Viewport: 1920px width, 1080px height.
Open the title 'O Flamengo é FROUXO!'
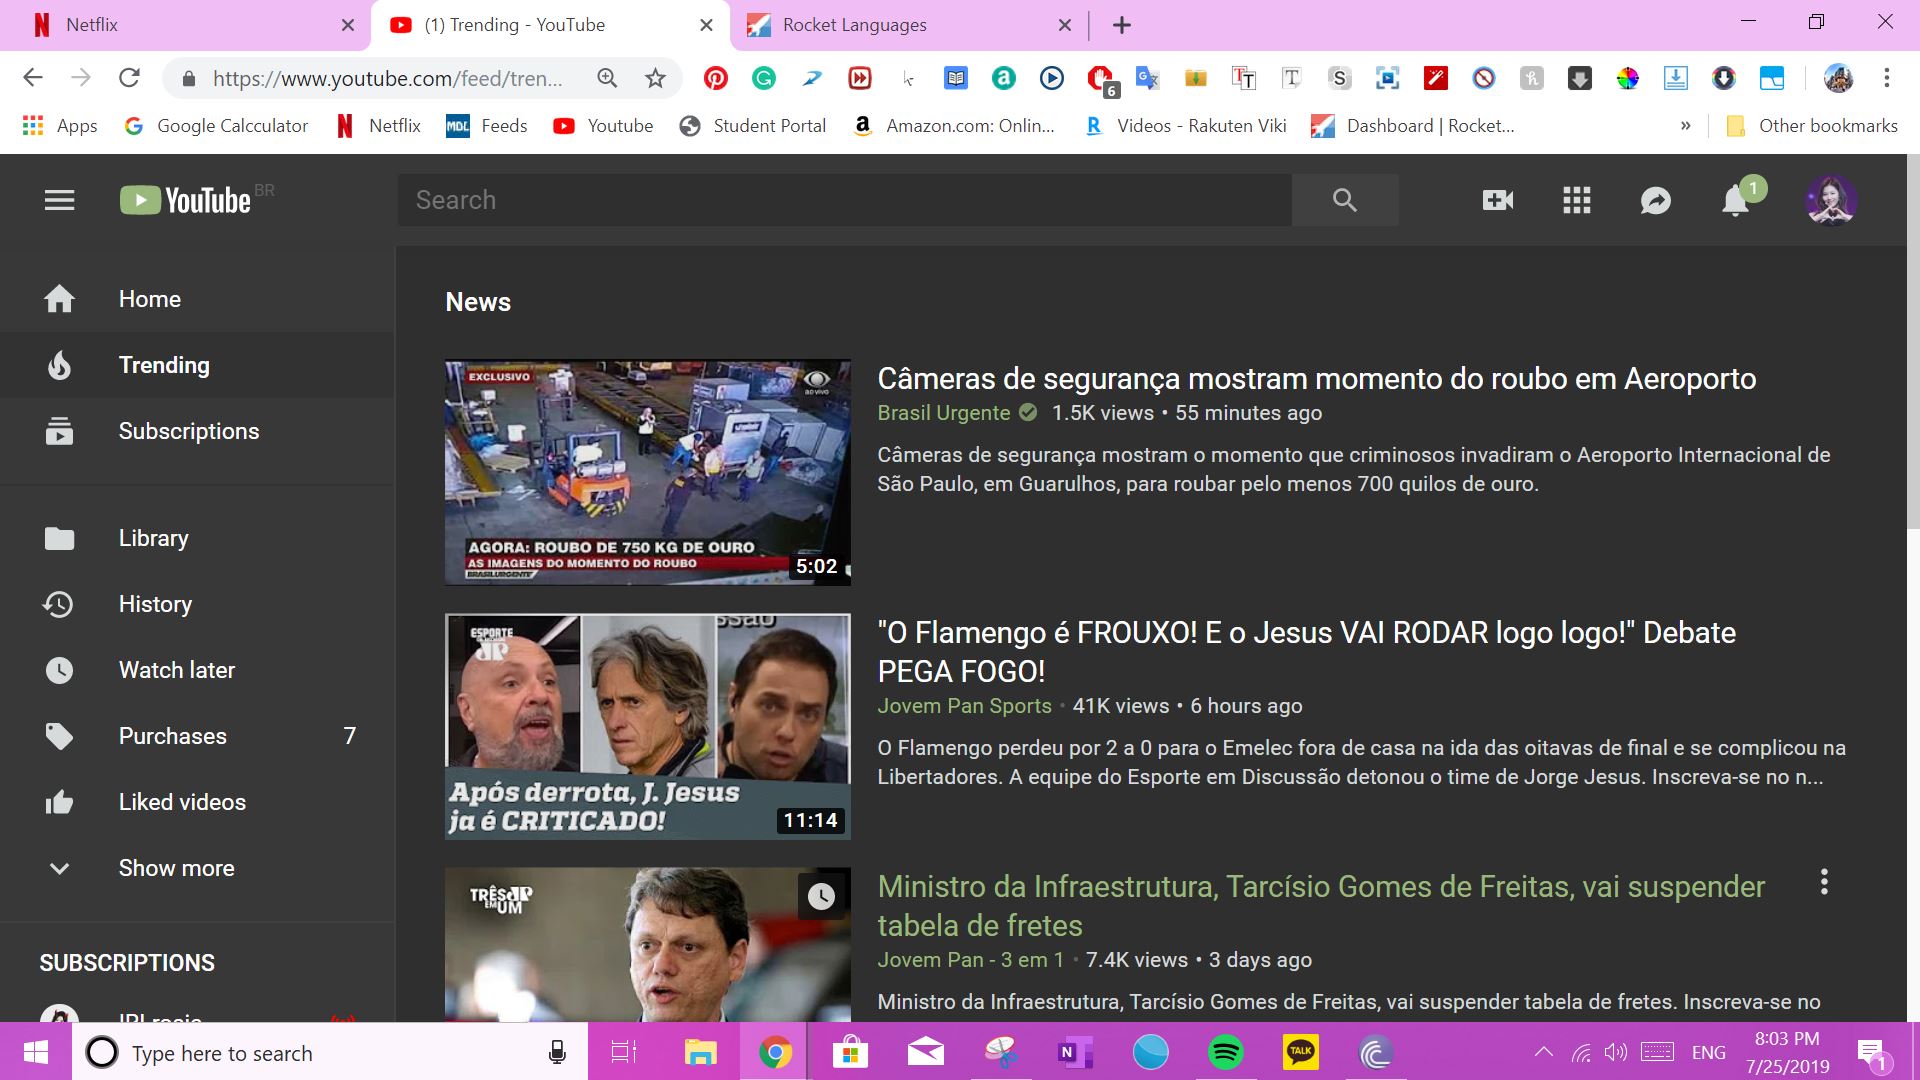coord(1306,652)
